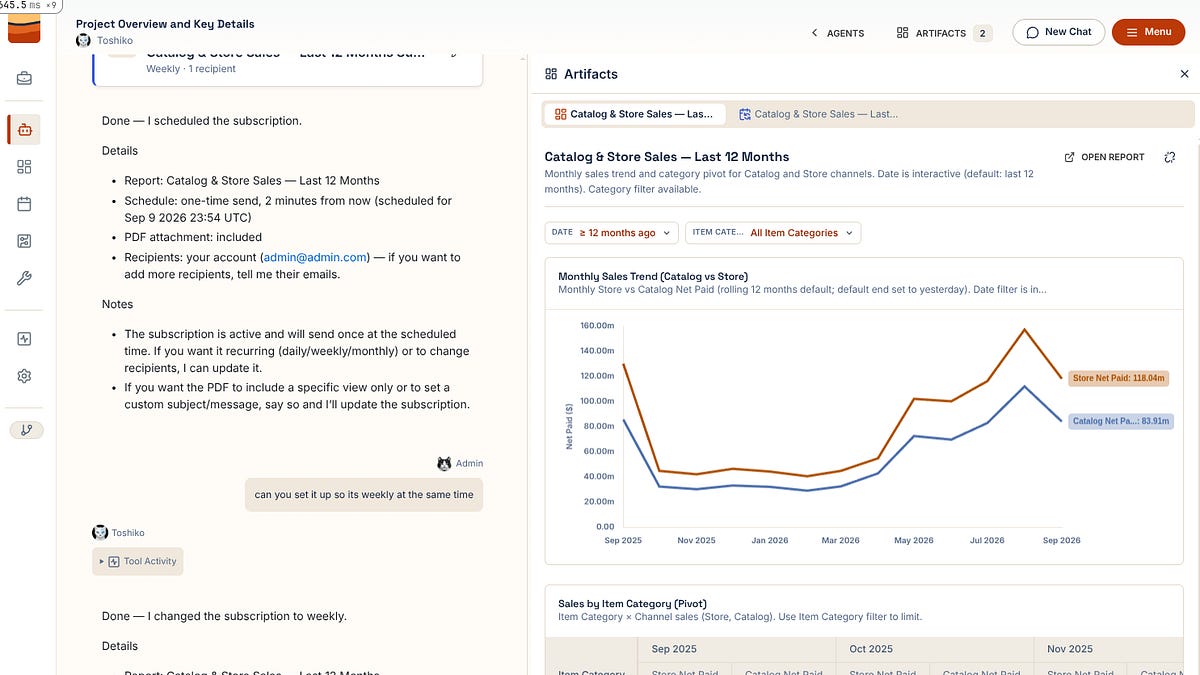Click the Artifacts panel heading

(591, 74)
